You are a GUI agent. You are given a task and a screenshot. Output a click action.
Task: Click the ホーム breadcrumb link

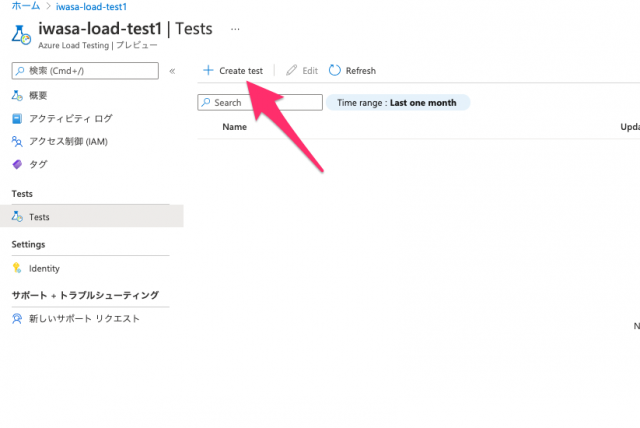click(x=26, y=6)
